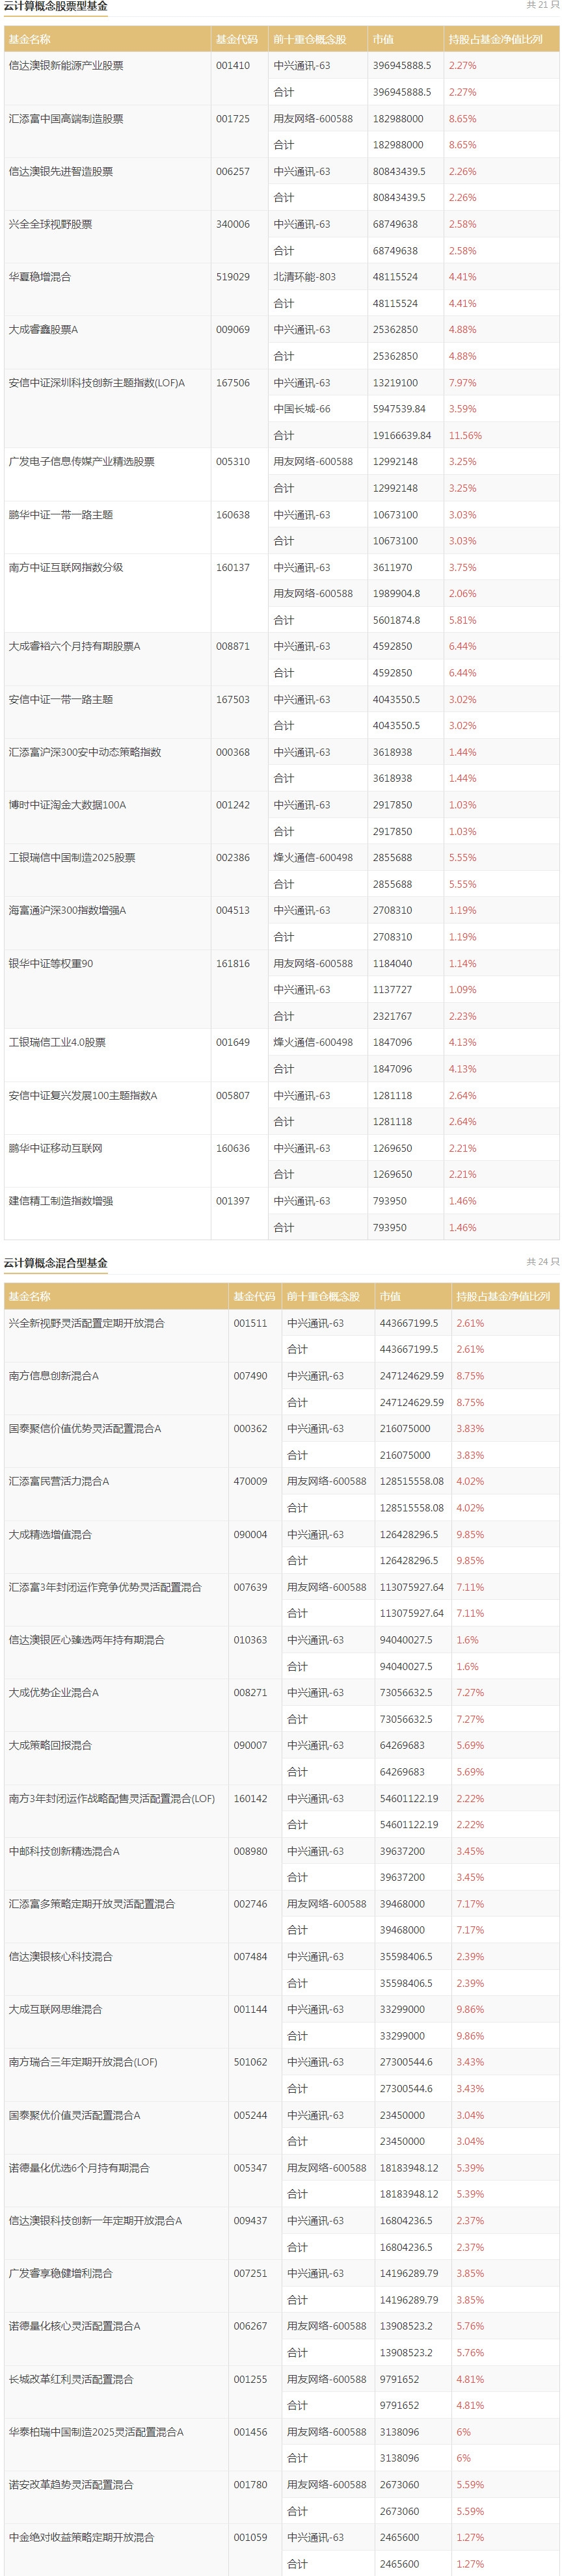562x2576 pixels.
Task: Click stock 中国长城-66
Action: point(302,409)
